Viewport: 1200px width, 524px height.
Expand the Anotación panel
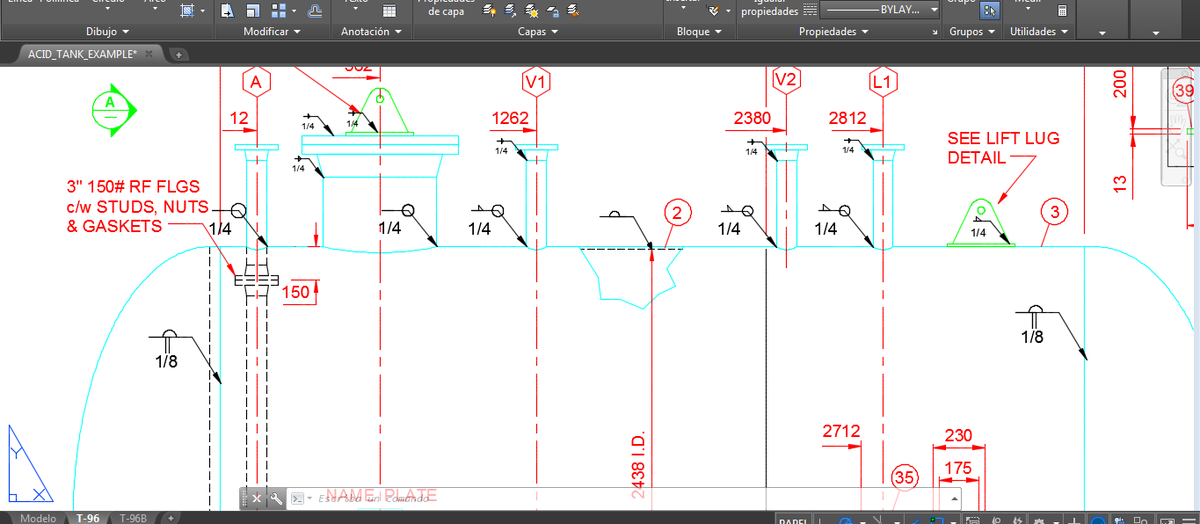(371, 32)
